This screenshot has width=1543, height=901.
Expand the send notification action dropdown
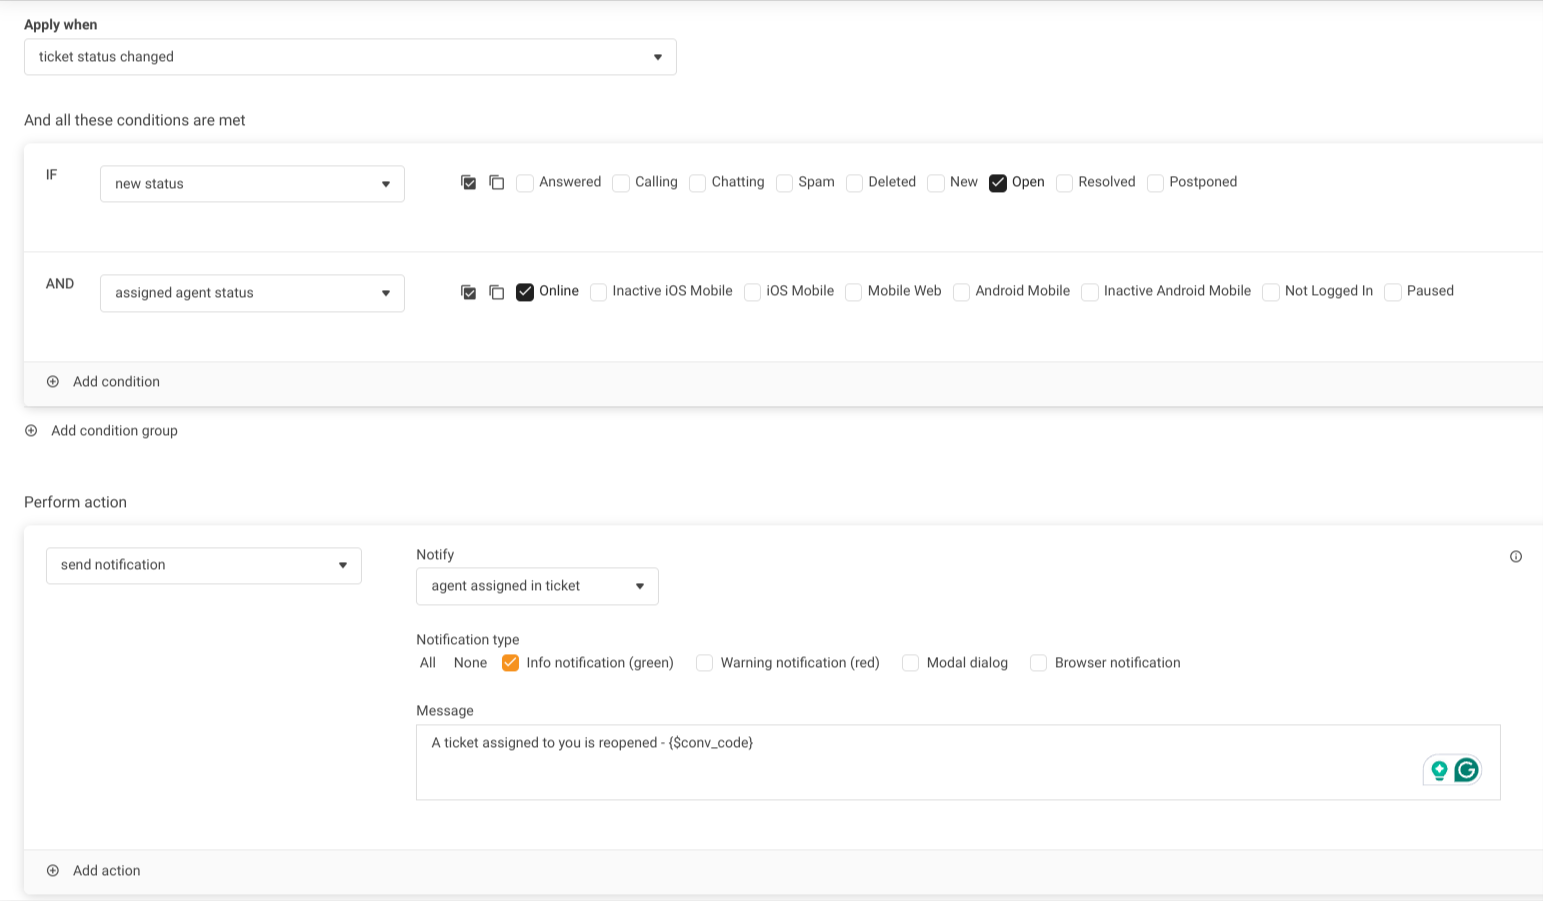[x=203, y=565]
